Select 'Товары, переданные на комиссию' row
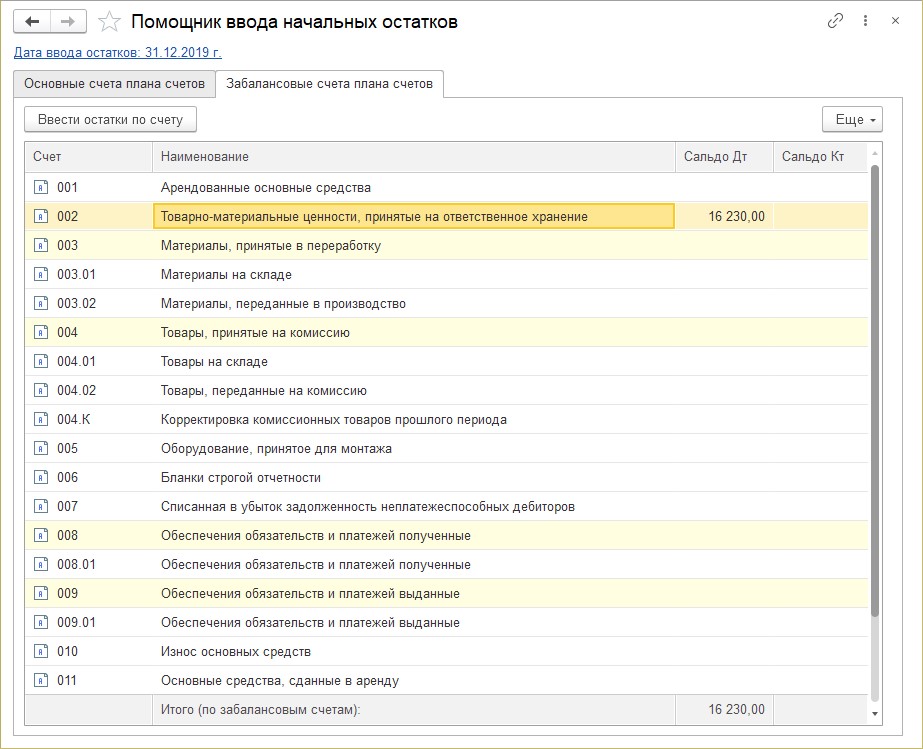The width and height of the screenshot is (923, 749). [447, 390]
